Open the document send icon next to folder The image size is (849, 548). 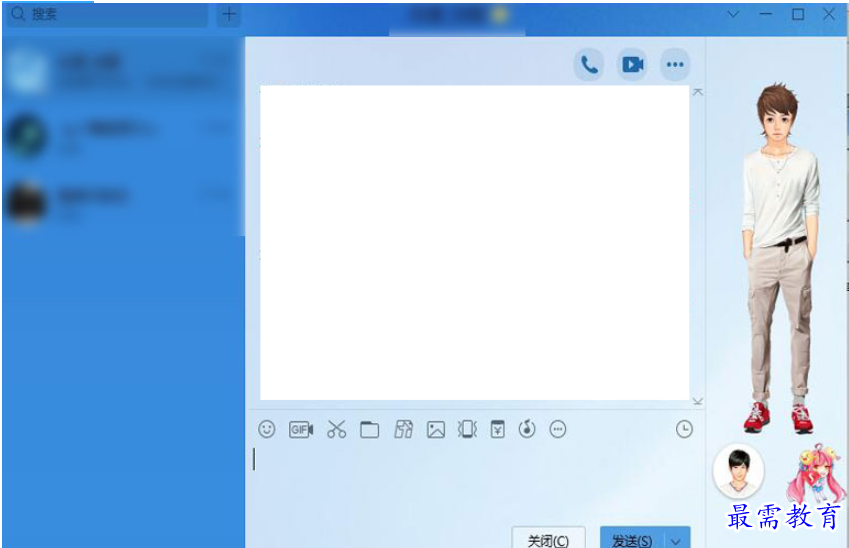tap(403, 429)
